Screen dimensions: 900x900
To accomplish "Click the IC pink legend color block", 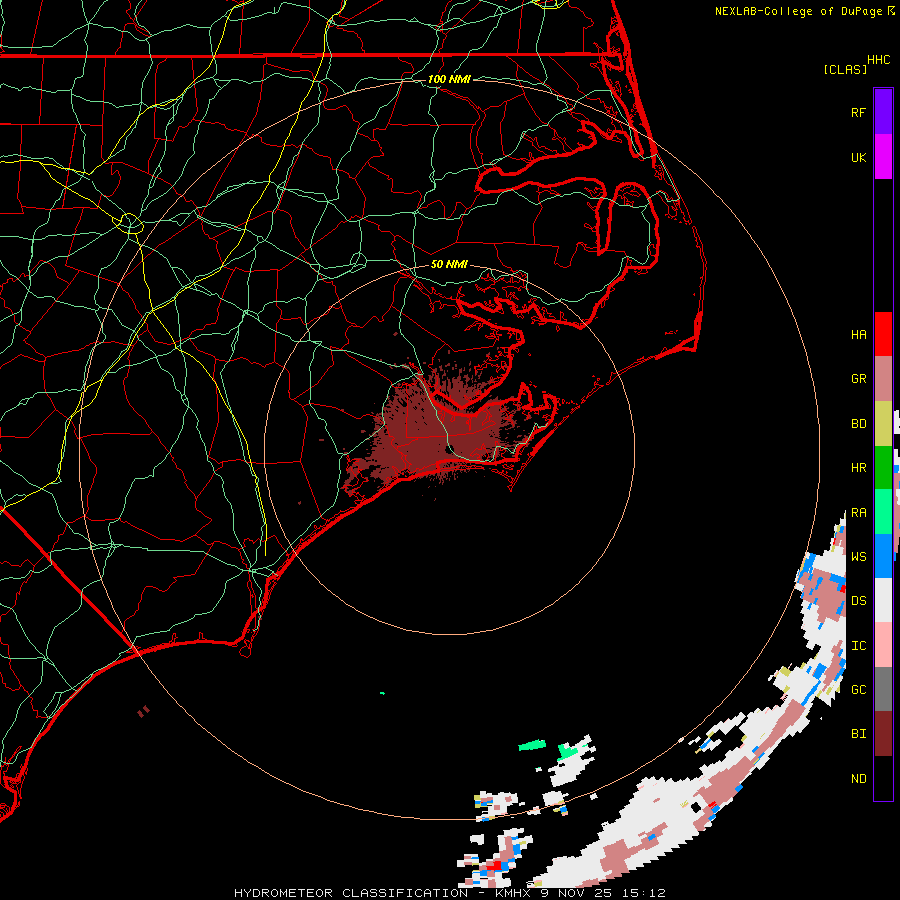I will (883, 645).
